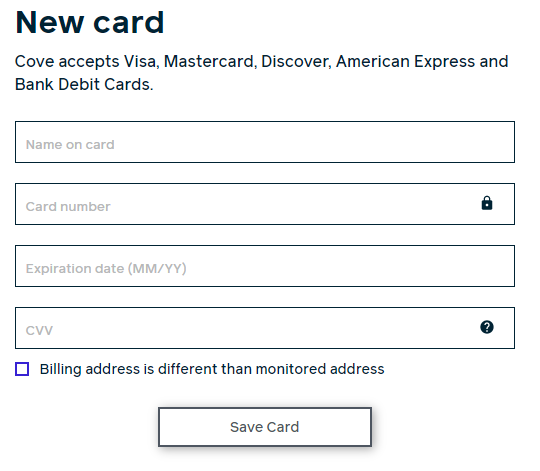Click the 'Card number' placeholder text
The width and height of the screenshot is (540, 471).
68,207
